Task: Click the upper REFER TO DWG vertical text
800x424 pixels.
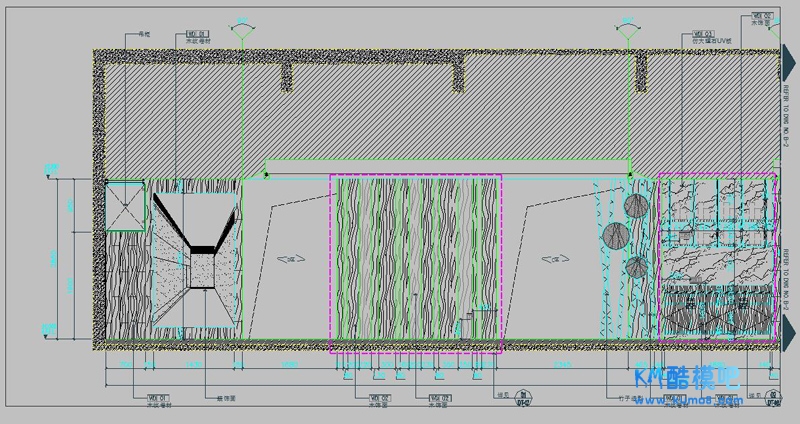Action: (786, 117)
